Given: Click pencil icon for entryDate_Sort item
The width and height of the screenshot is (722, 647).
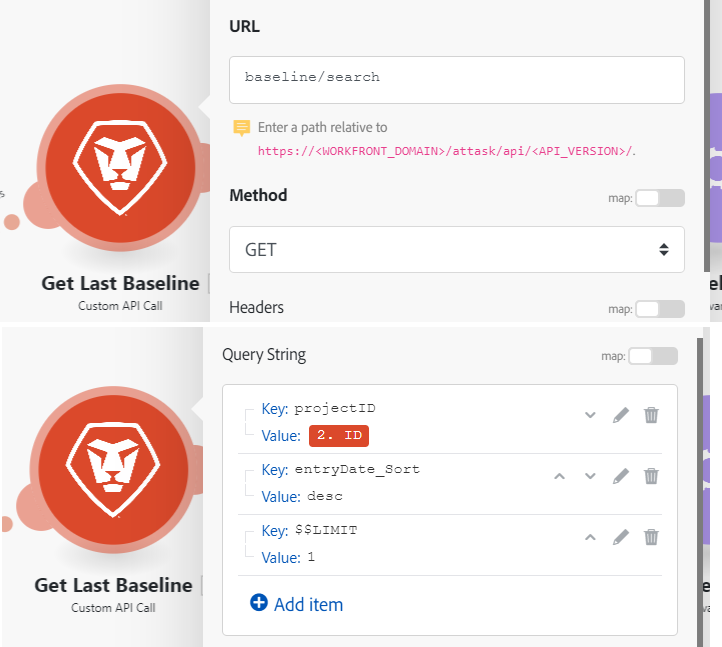Looking at the screenshot, I should (x=621, y=476).
